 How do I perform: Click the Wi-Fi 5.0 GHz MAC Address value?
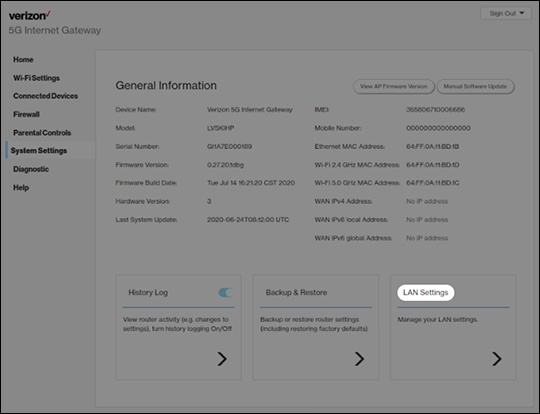(433, 183)
